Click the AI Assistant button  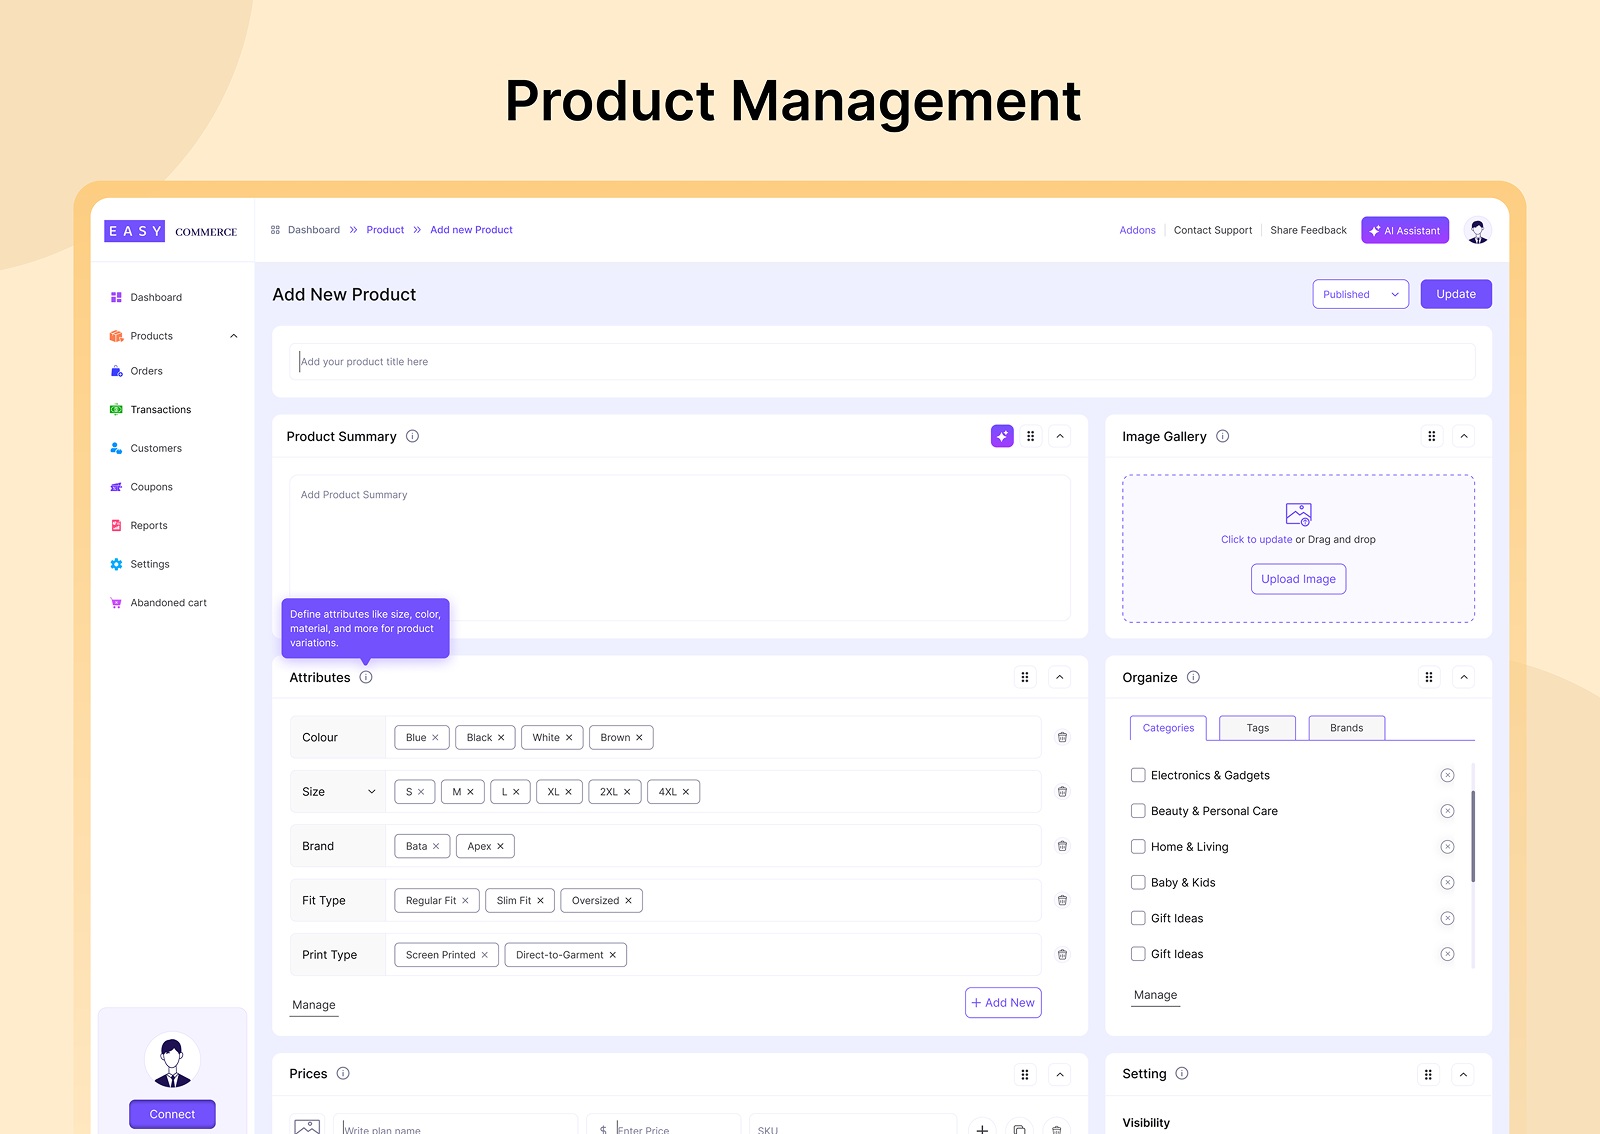1405,230
